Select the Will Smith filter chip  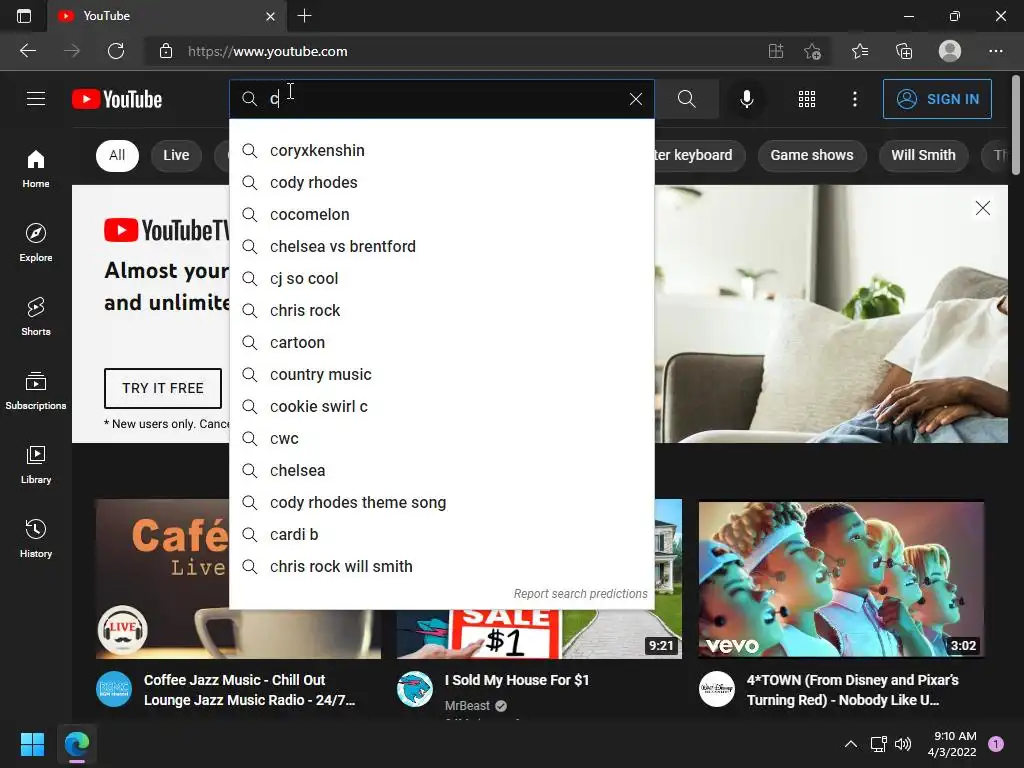point(923,155)
